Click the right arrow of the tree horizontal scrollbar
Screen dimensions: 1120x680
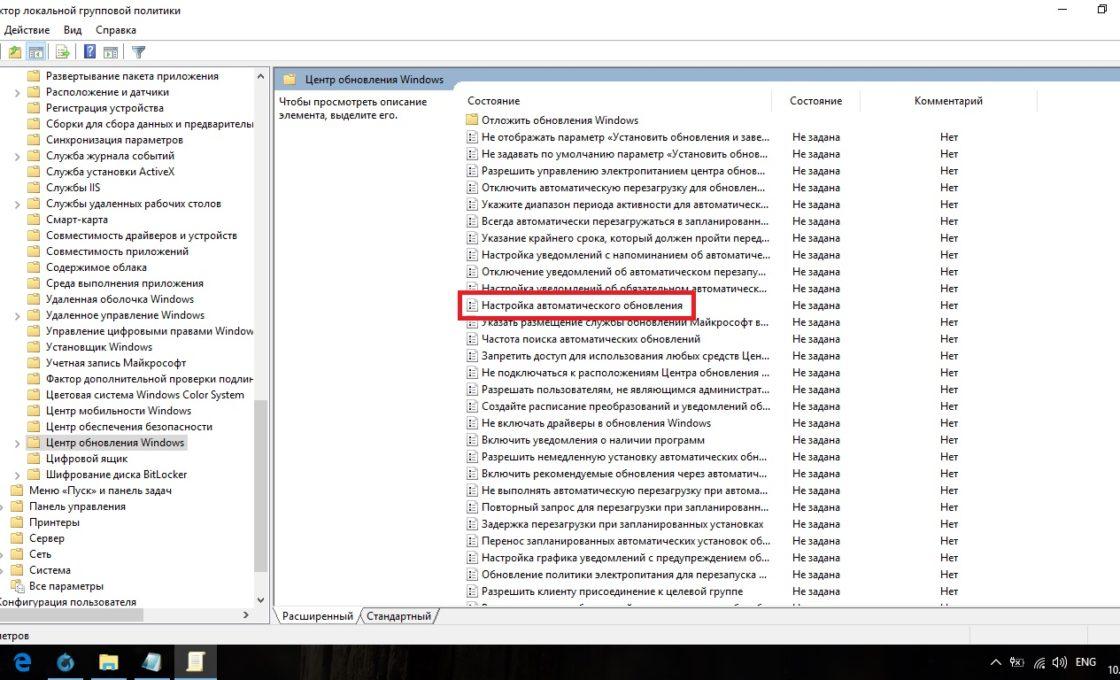pyautogui.click(x=246, y=615)
